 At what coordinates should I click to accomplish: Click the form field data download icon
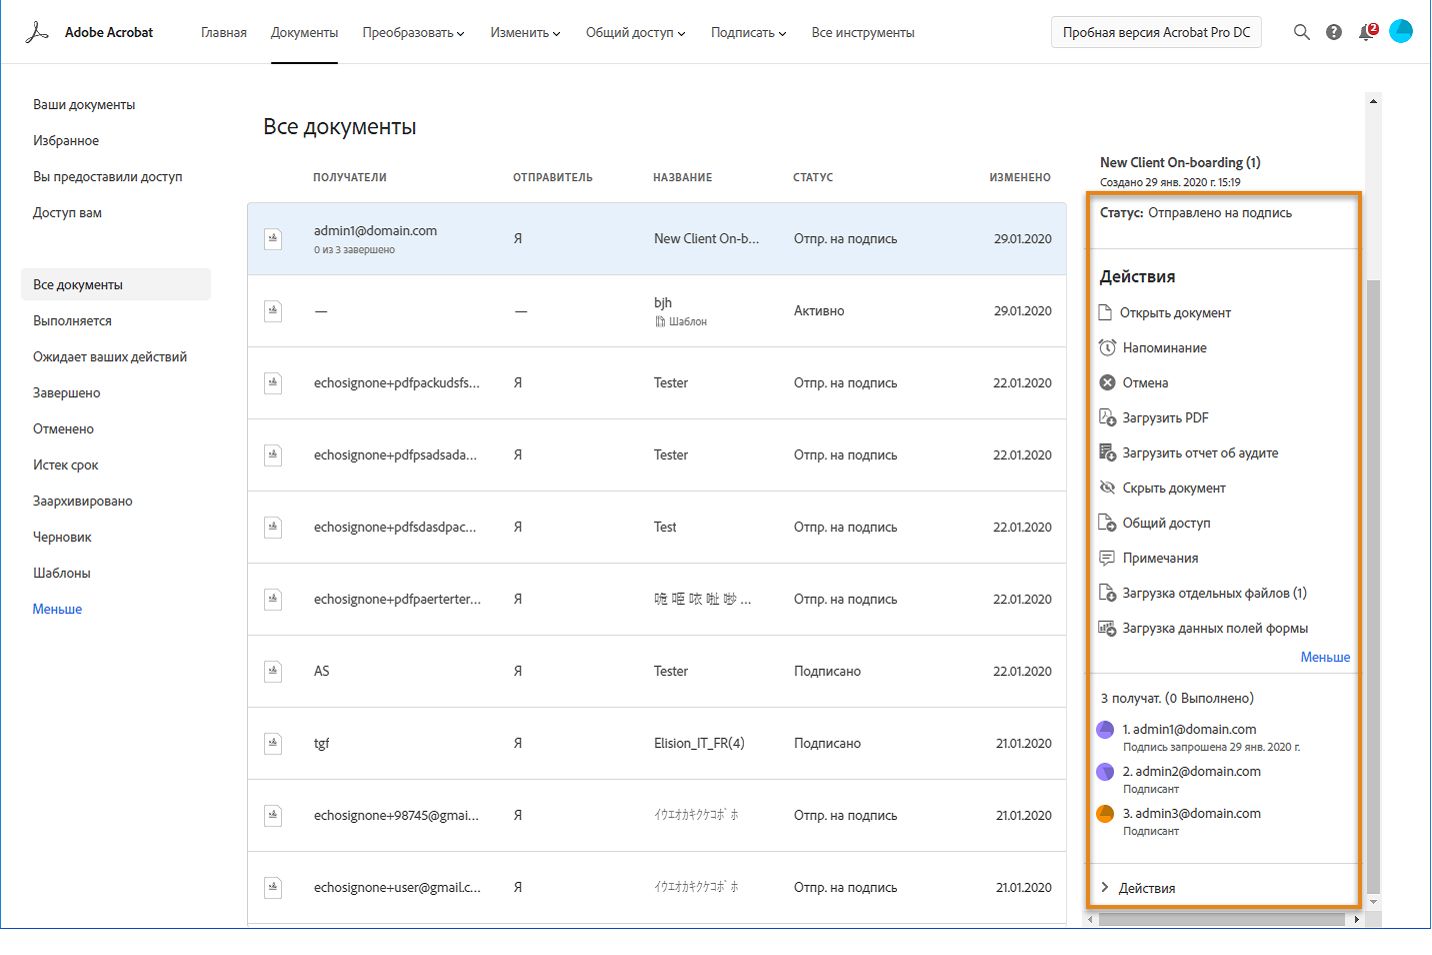[1107, 628]
